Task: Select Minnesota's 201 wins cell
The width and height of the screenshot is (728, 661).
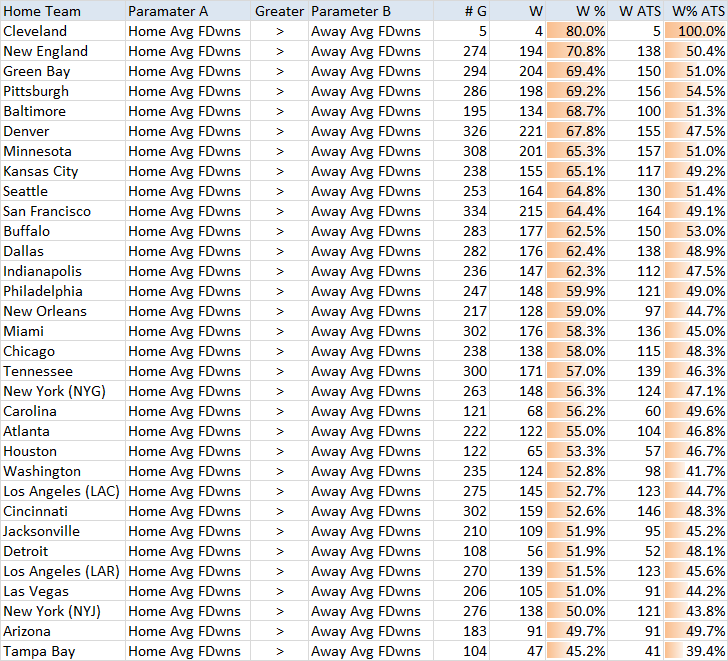Action: click(518, 151)
